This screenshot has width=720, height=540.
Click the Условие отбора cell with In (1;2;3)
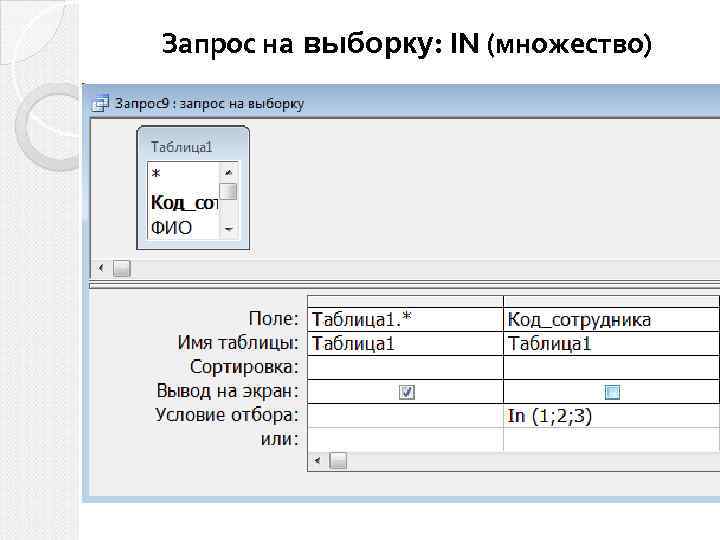point(611,416)
